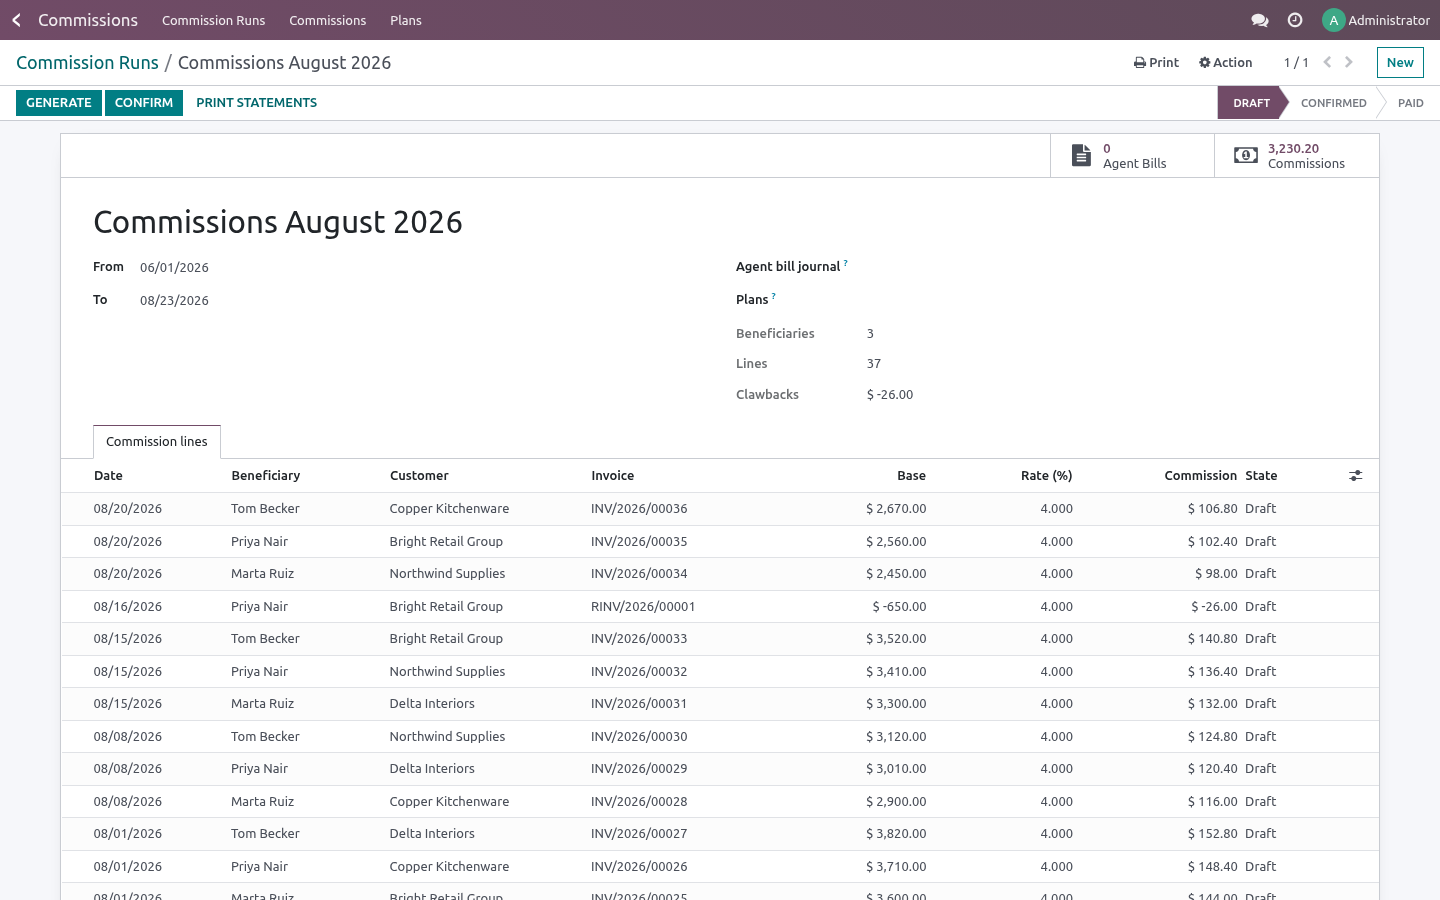
Task: Select the Paid status stage
Action: 1410,103
